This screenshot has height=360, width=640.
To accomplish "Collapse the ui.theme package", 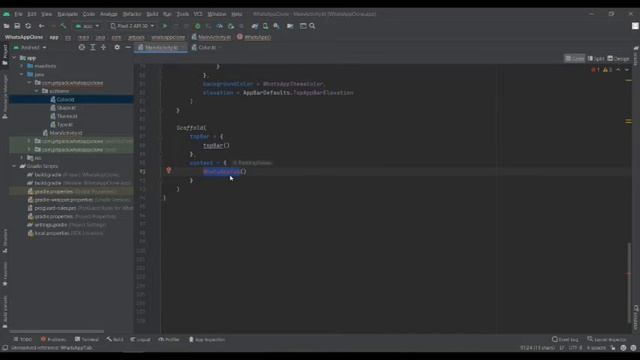I will click(37, 91).
